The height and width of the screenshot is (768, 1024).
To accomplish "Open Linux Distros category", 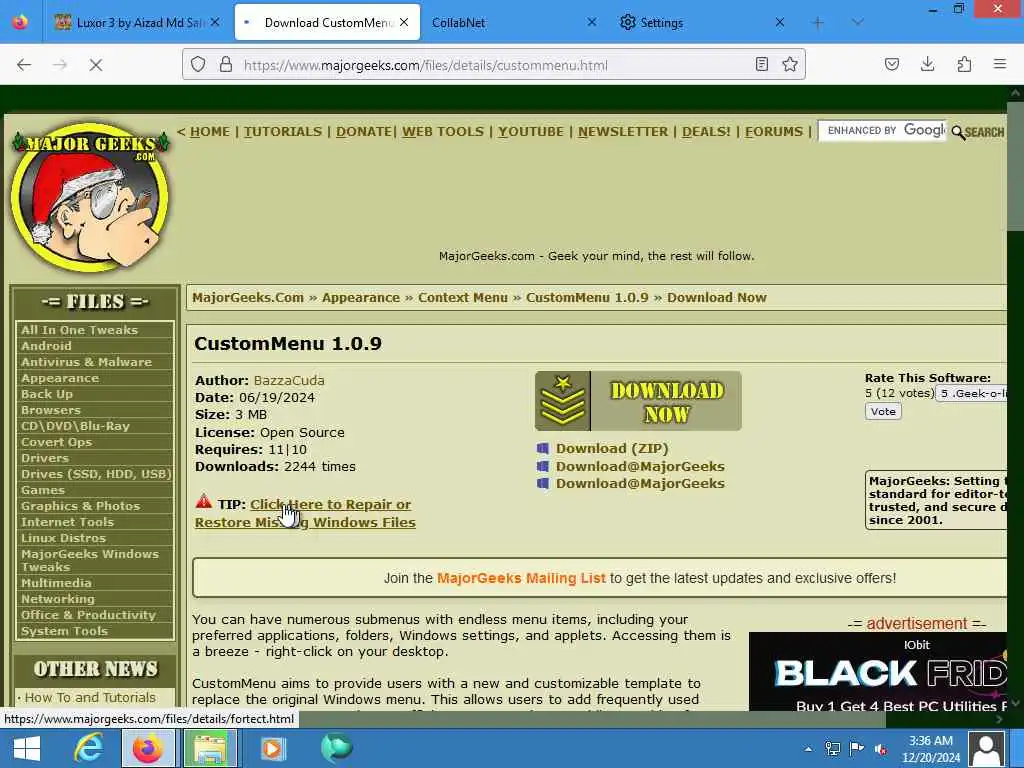I will pyautogui.click(x=63, y=538).
